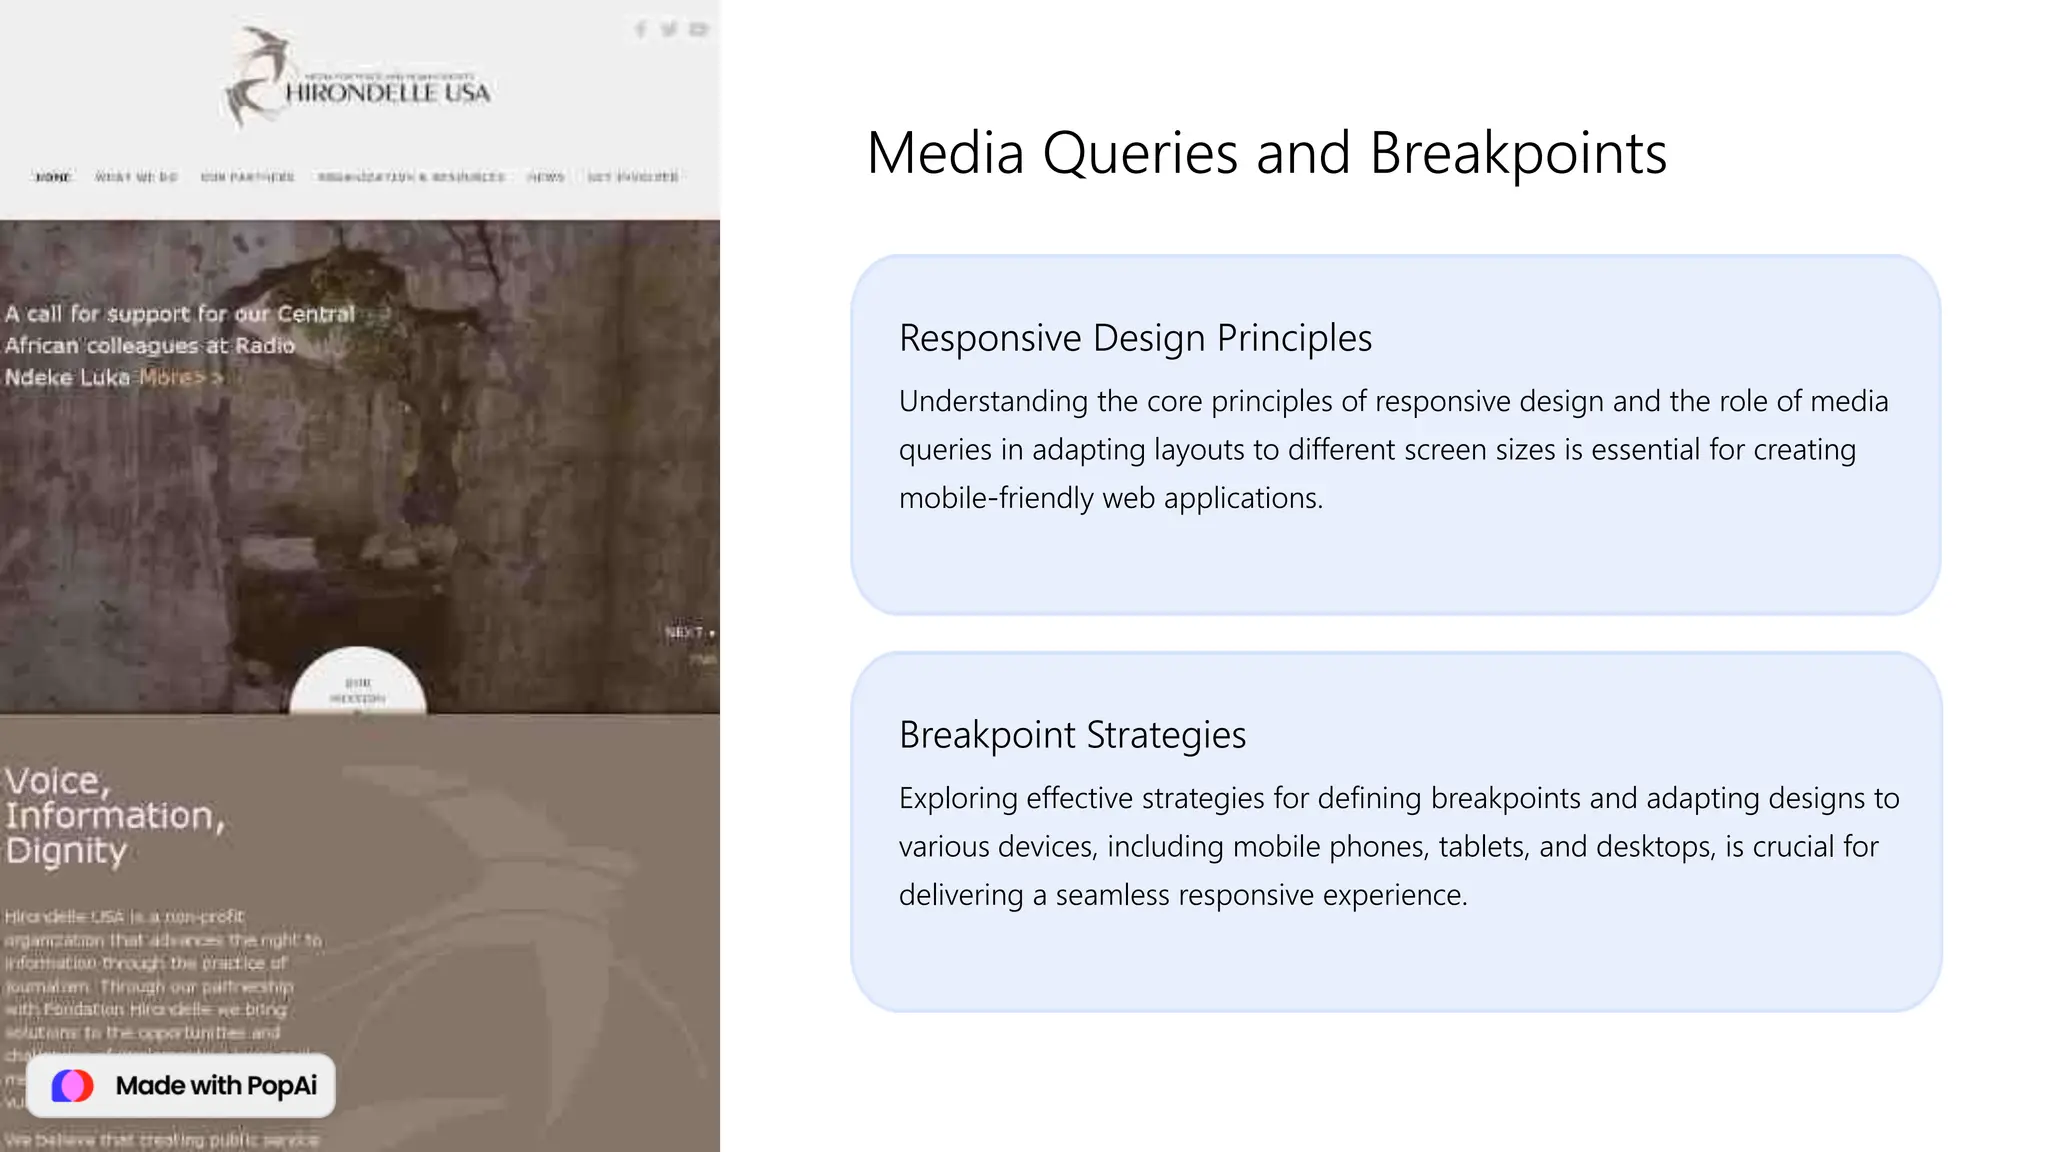Go to the News nav item

546,177
